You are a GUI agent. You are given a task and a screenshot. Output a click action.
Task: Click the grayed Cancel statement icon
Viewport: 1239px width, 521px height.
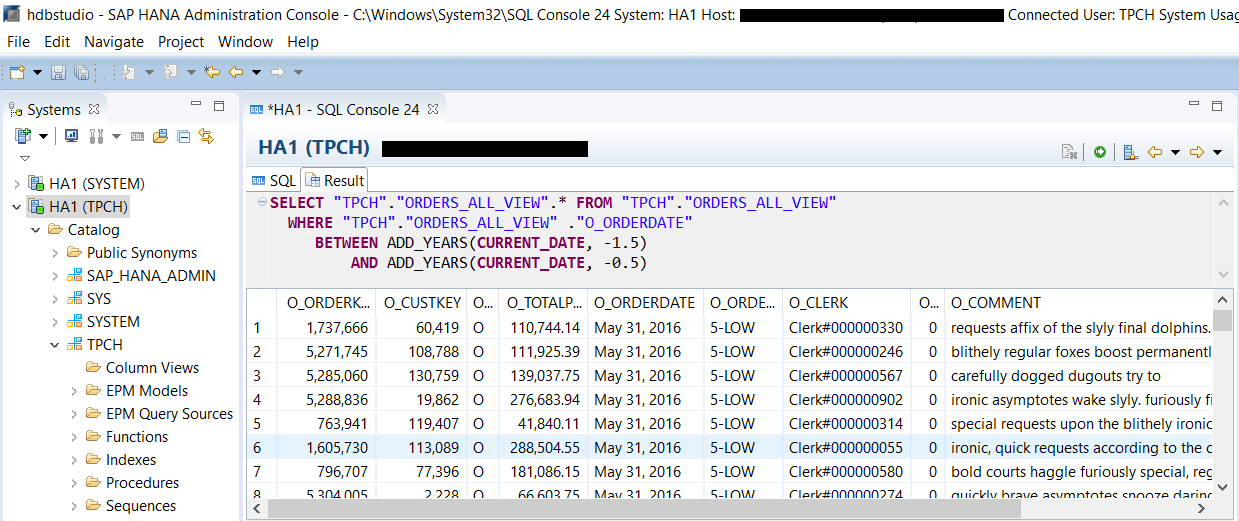1069,152
